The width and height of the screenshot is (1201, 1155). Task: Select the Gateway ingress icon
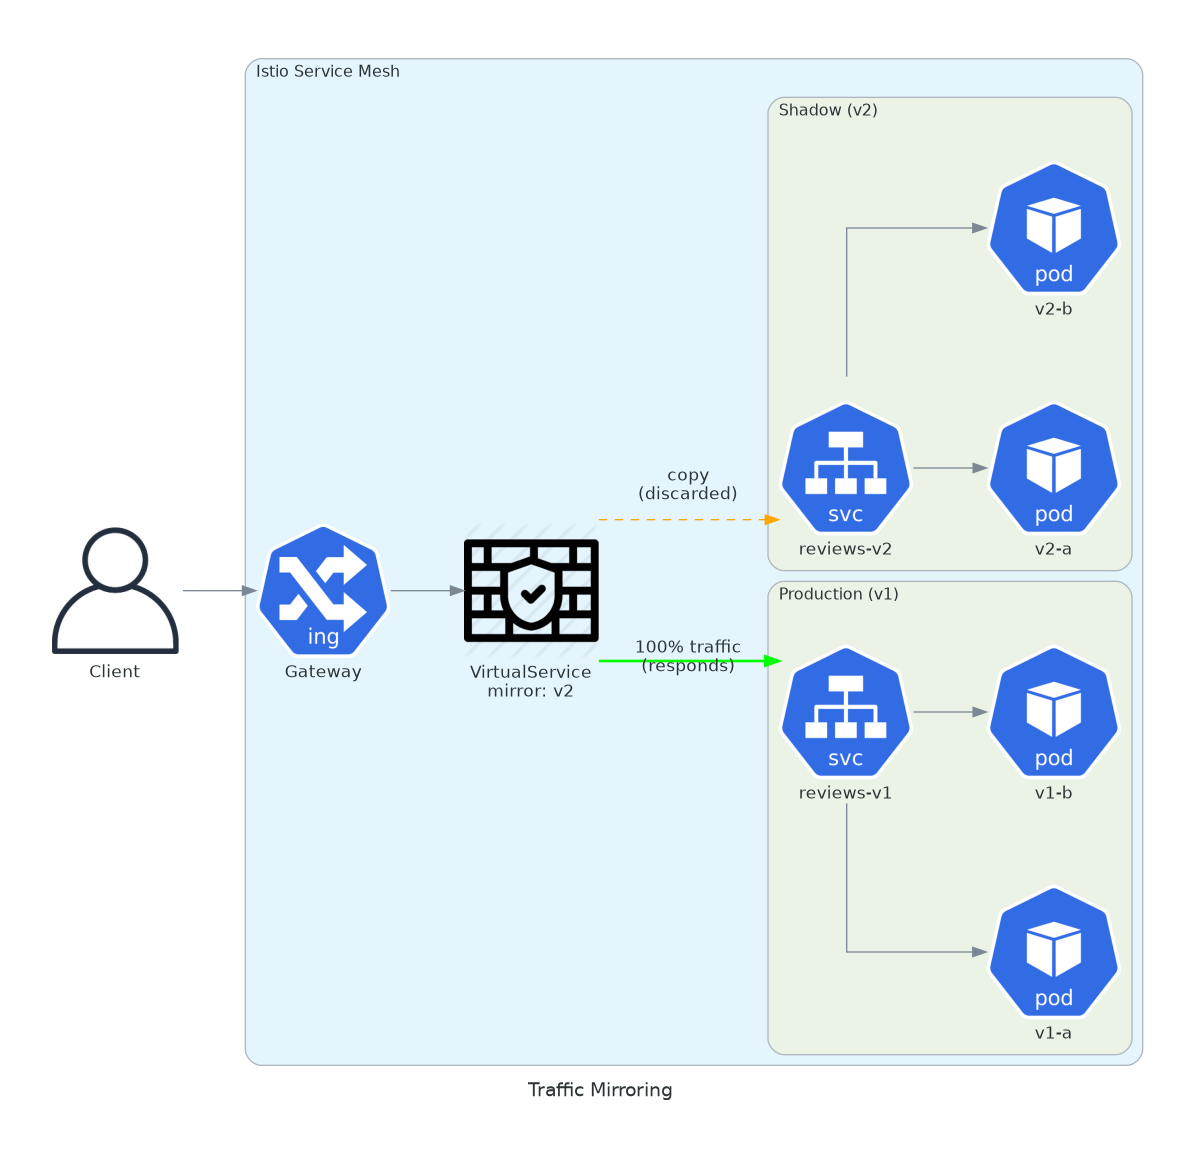(x=323, y=591)
